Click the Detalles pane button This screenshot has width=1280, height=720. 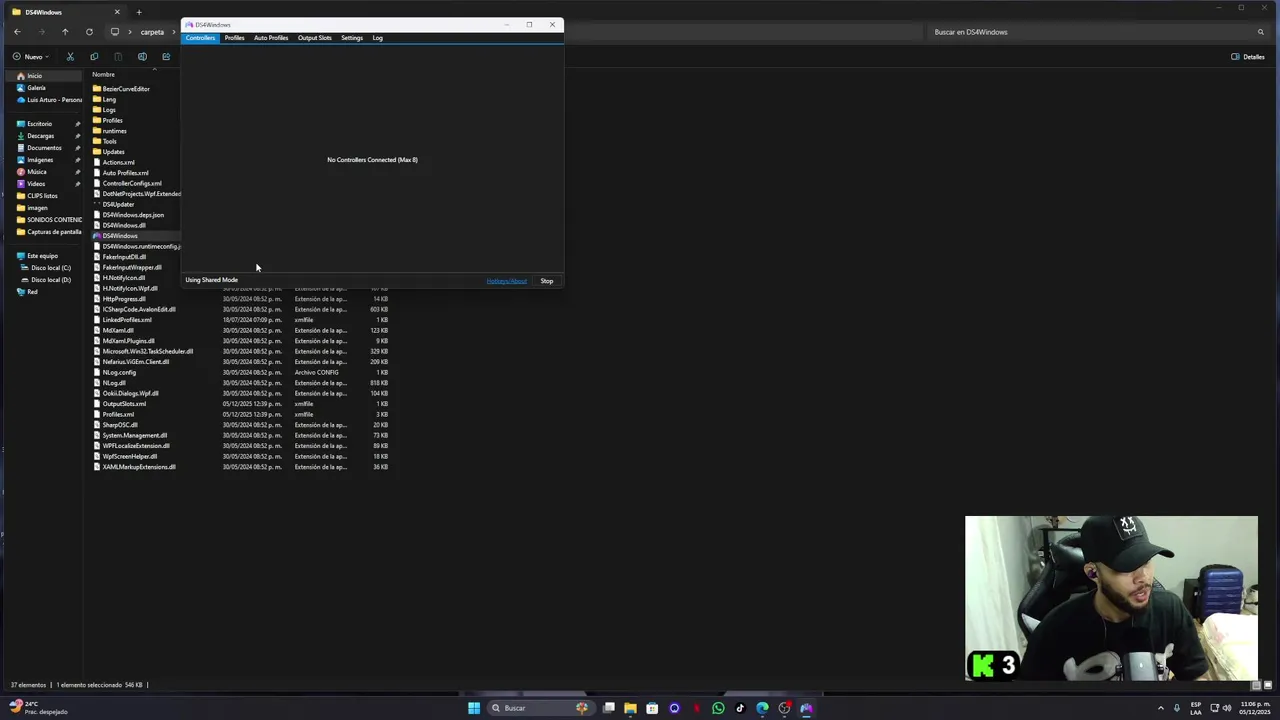point(1248,57)
